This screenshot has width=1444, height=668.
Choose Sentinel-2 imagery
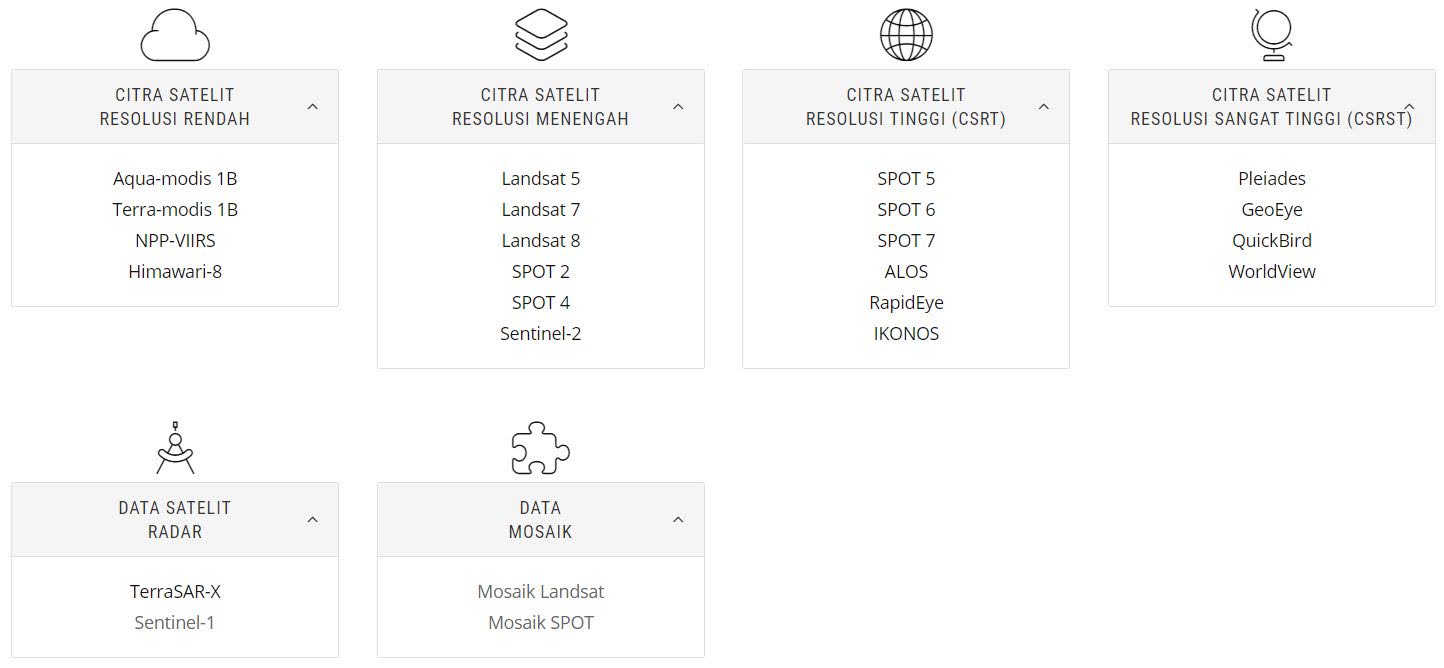pyautogui.click(x=541, y=334)
